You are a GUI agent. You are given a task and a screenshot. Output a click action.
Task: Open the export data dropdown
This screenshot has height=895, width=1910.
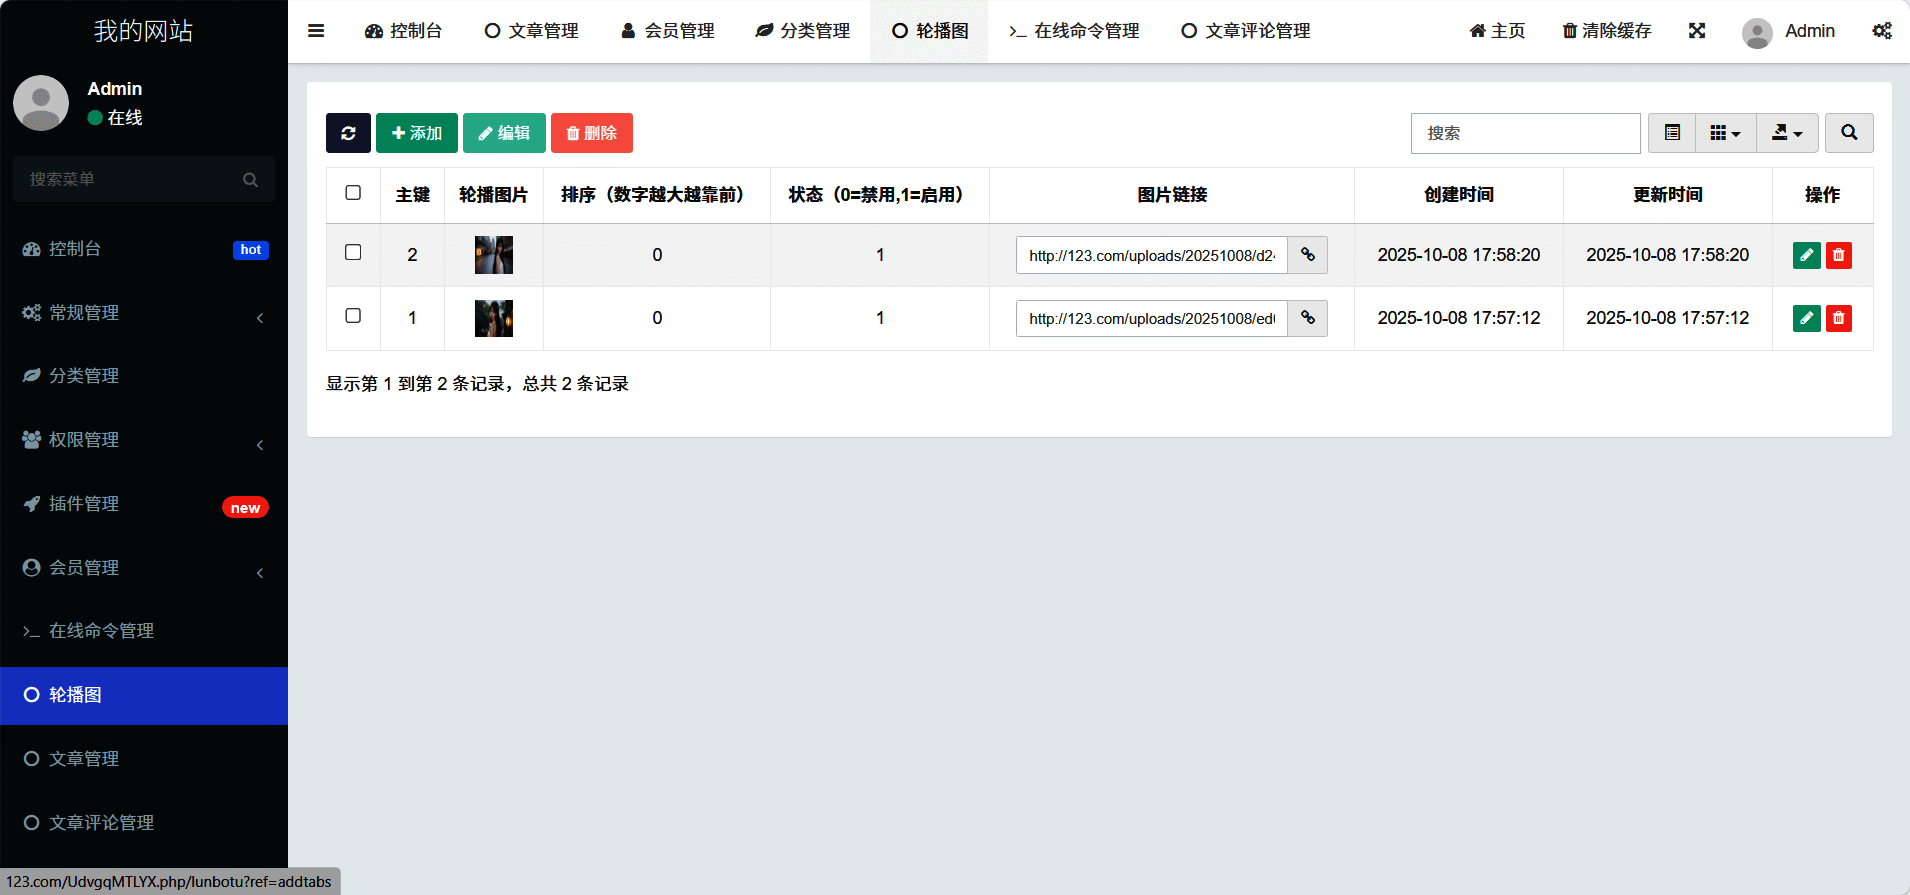click(1787, 133)
